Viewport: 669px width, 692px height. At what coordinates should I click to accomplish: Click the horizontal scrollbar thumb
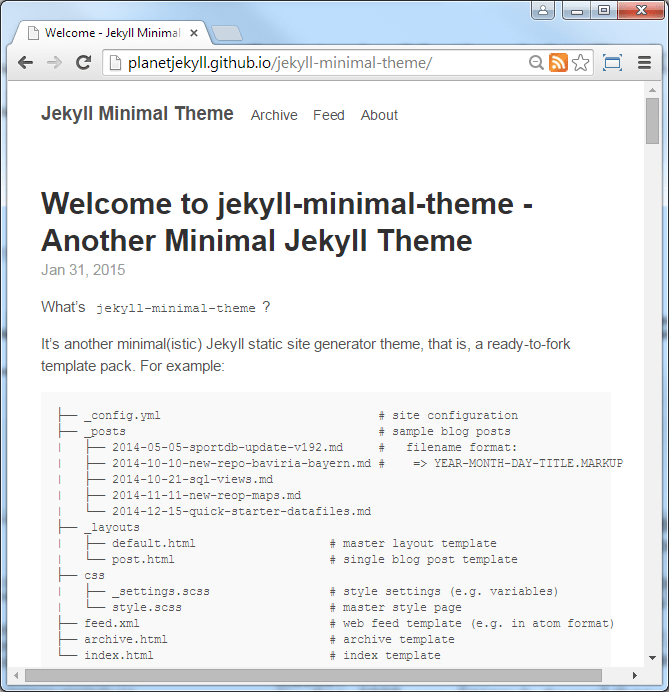[x=313, y=675]
